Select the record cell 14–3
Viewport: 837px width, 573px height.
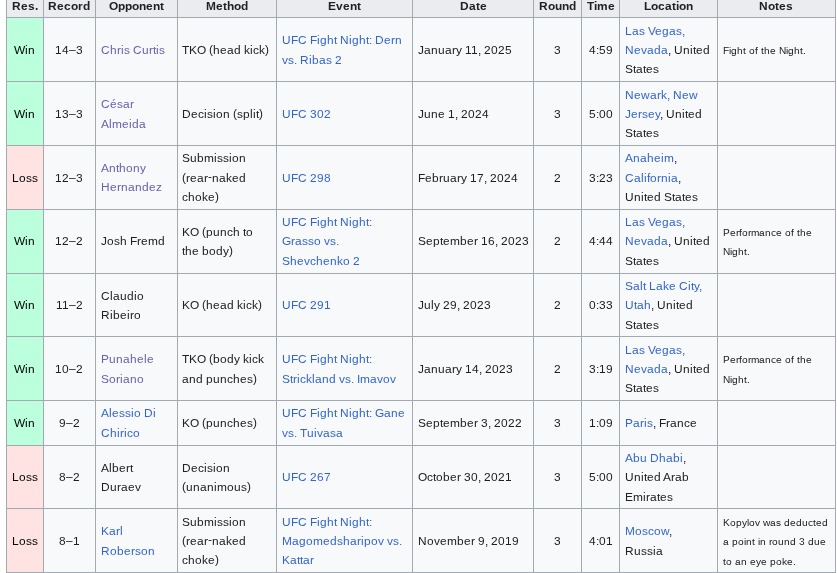point(69,50)
